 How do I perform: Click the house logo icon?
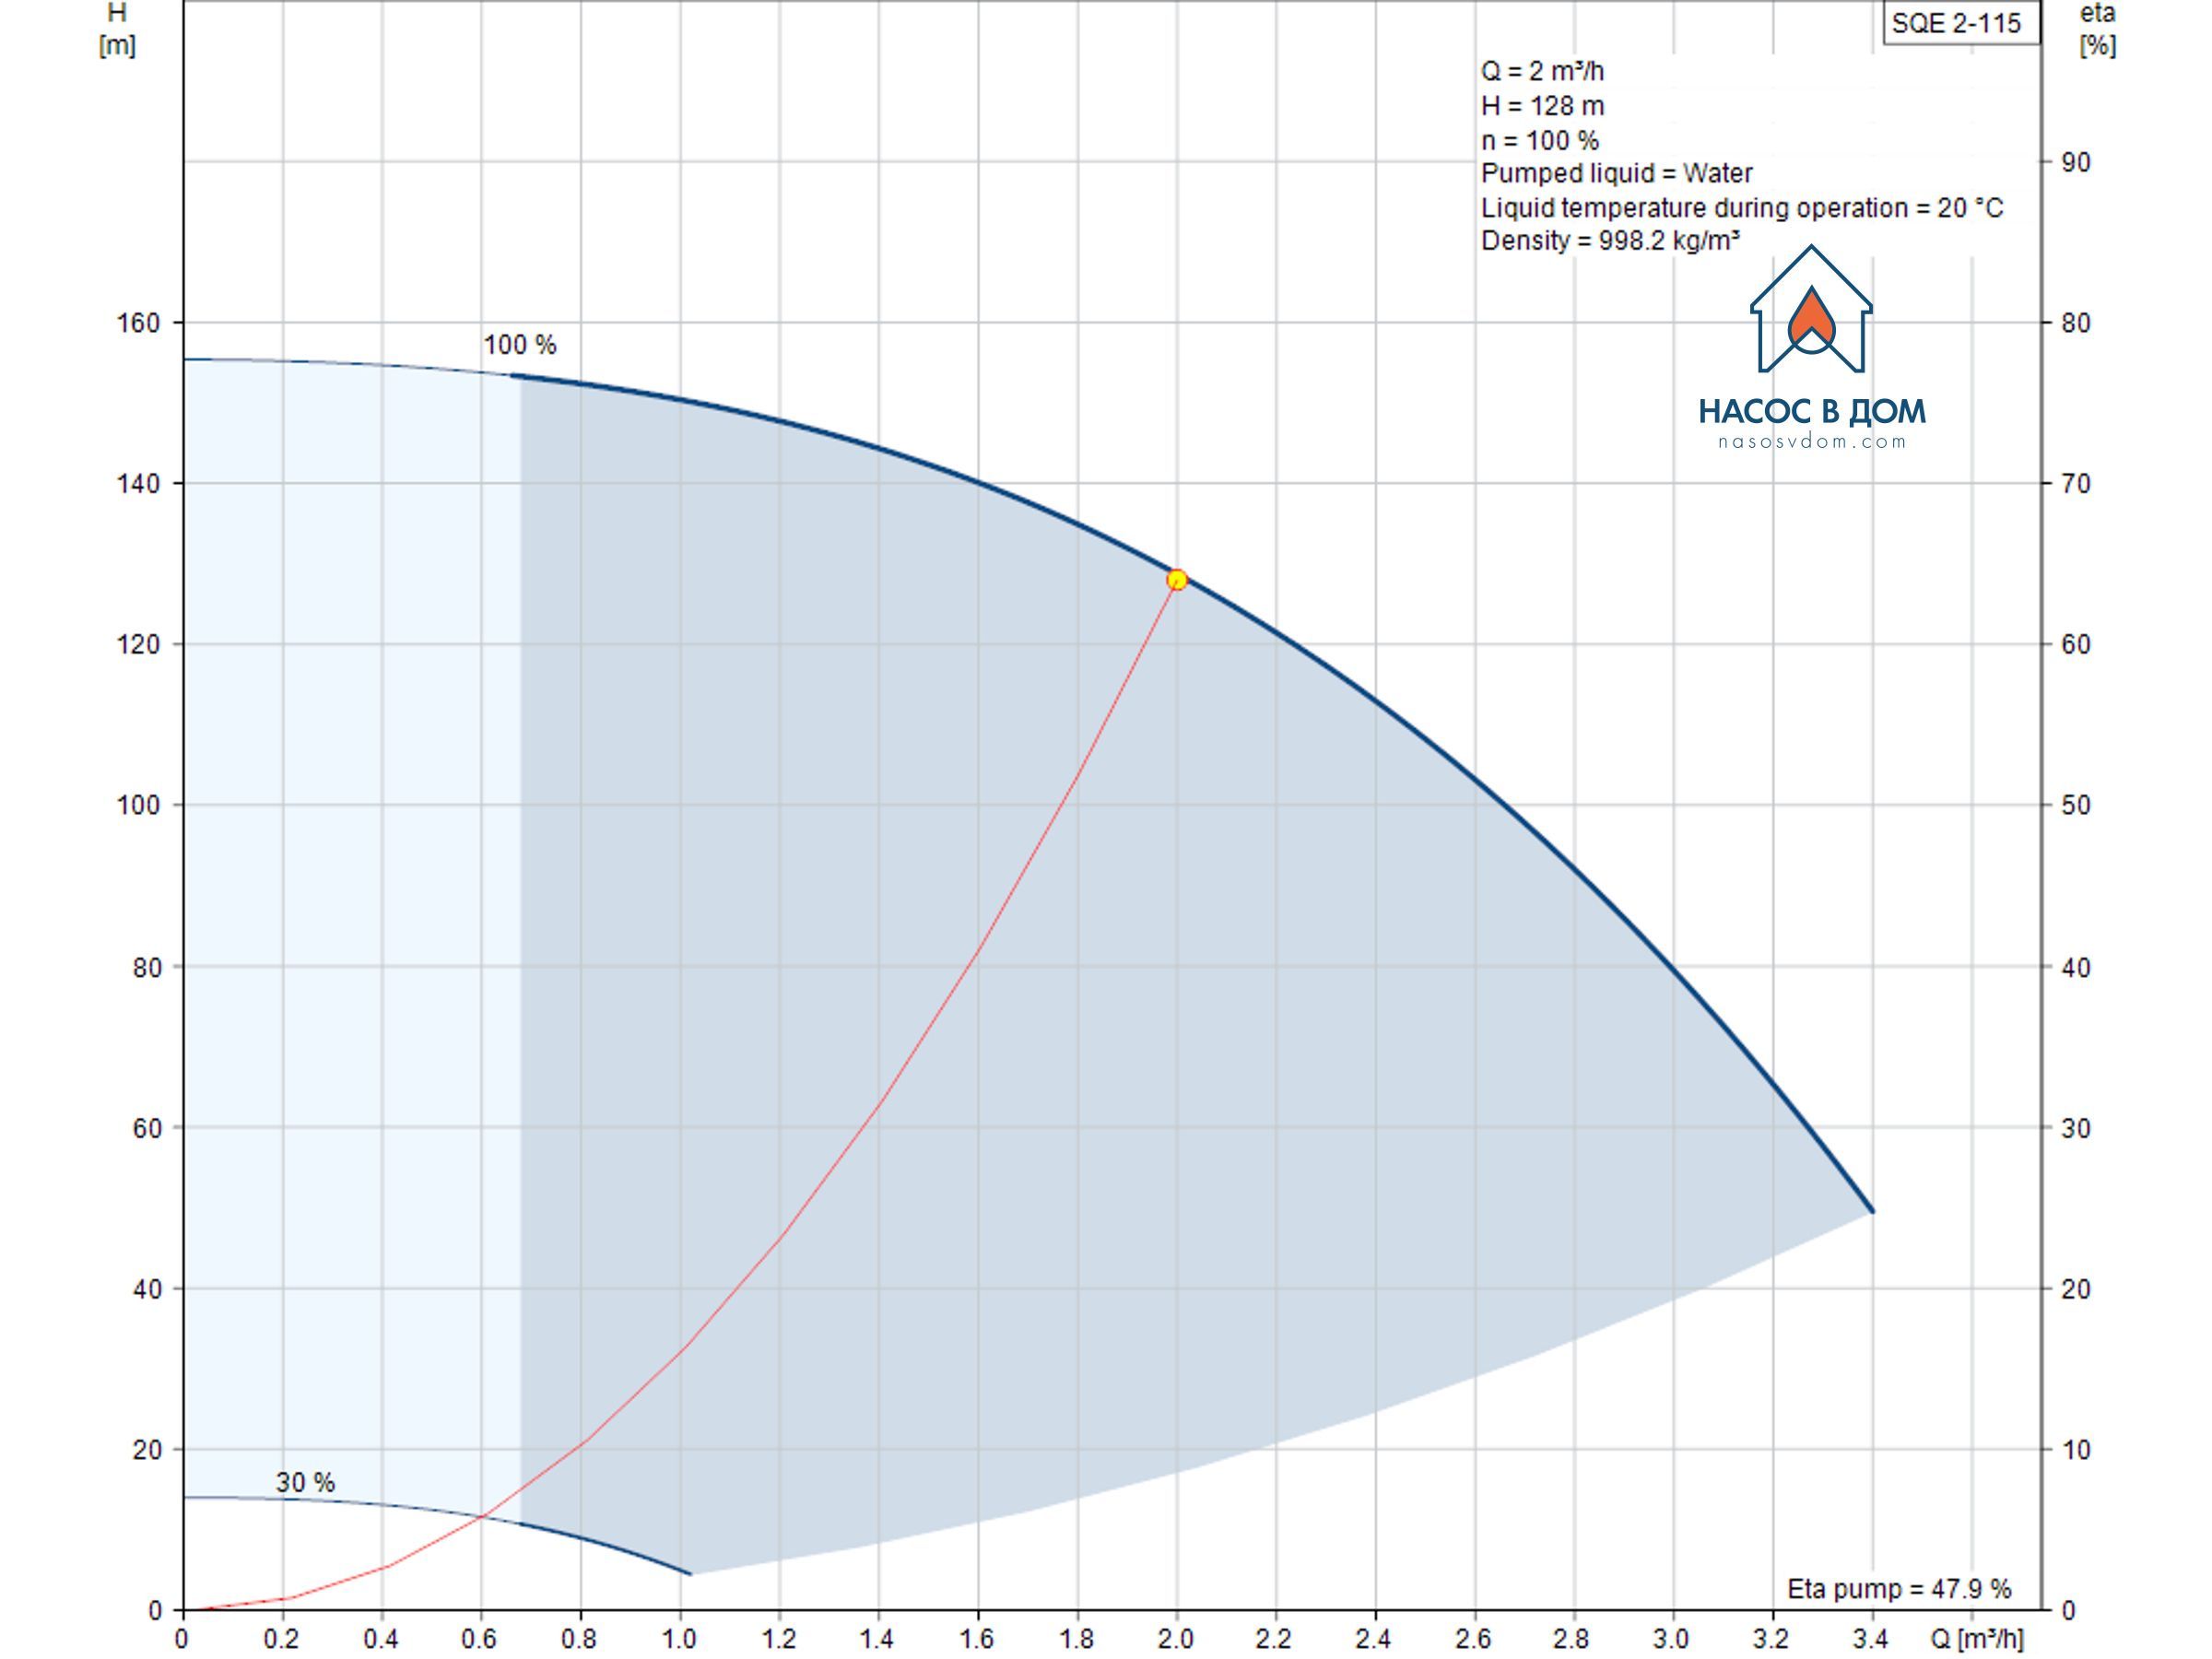tap(1811, 309)
